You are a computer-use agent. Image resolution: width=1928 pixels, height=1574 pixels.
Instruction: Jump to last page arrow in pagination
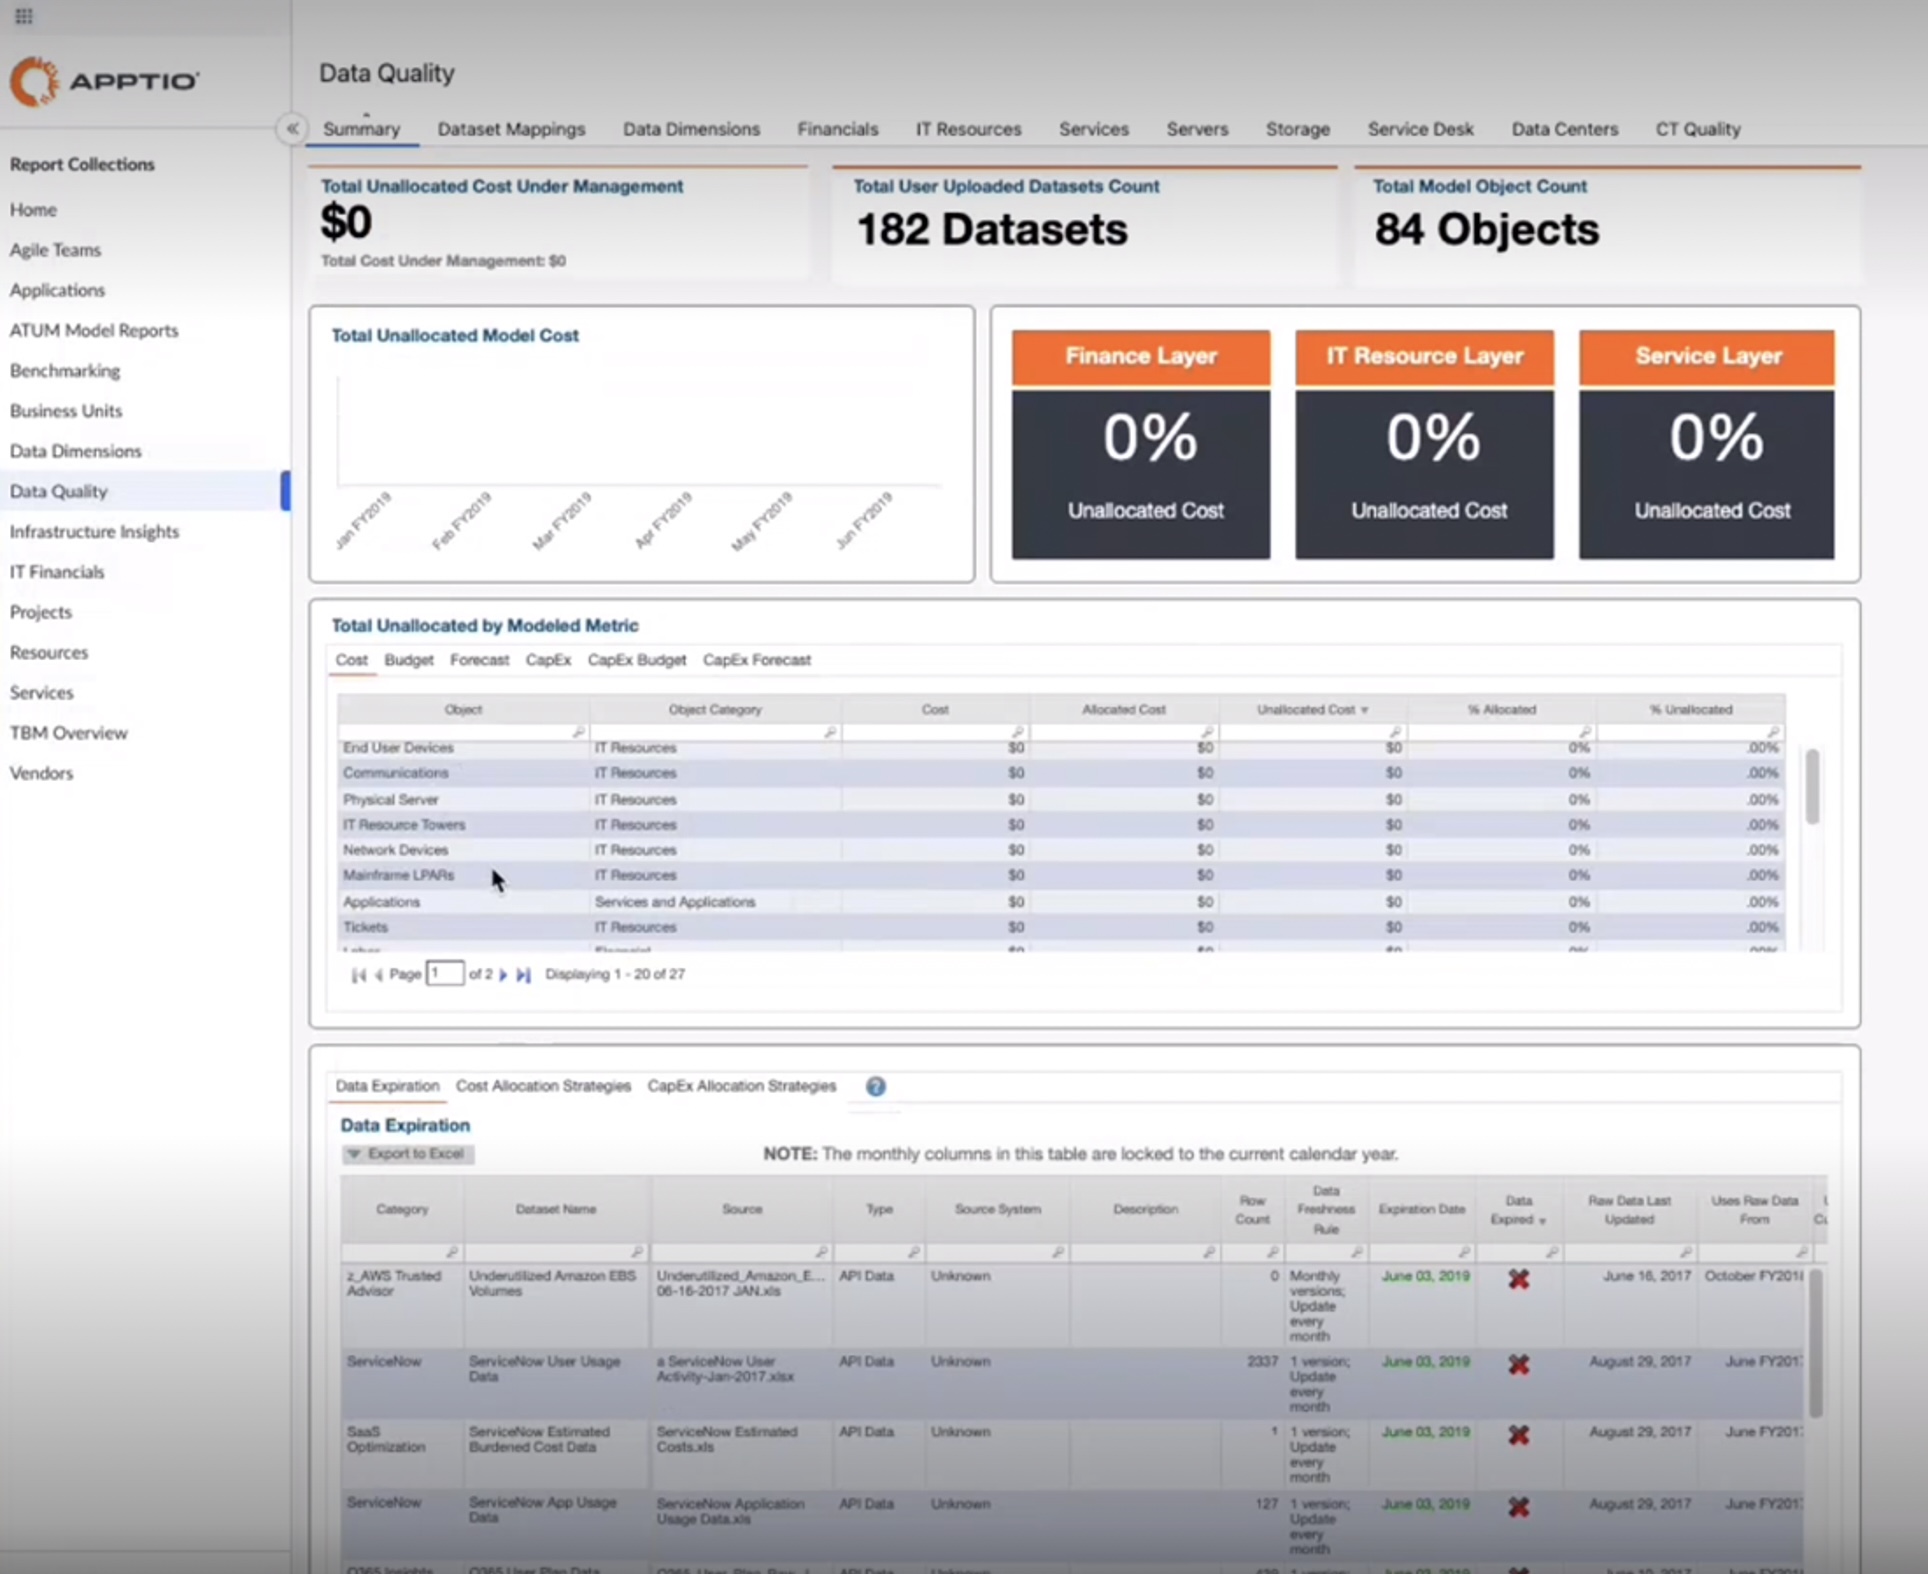pos(523,974)
